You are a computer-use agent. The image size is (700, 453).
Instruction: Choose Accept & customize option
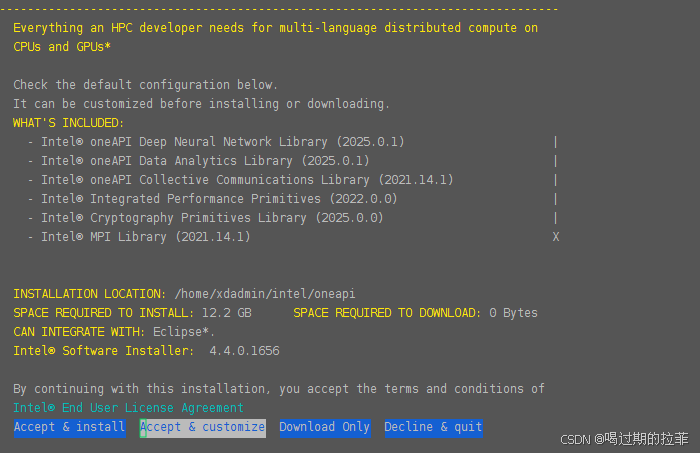point(203,428)
